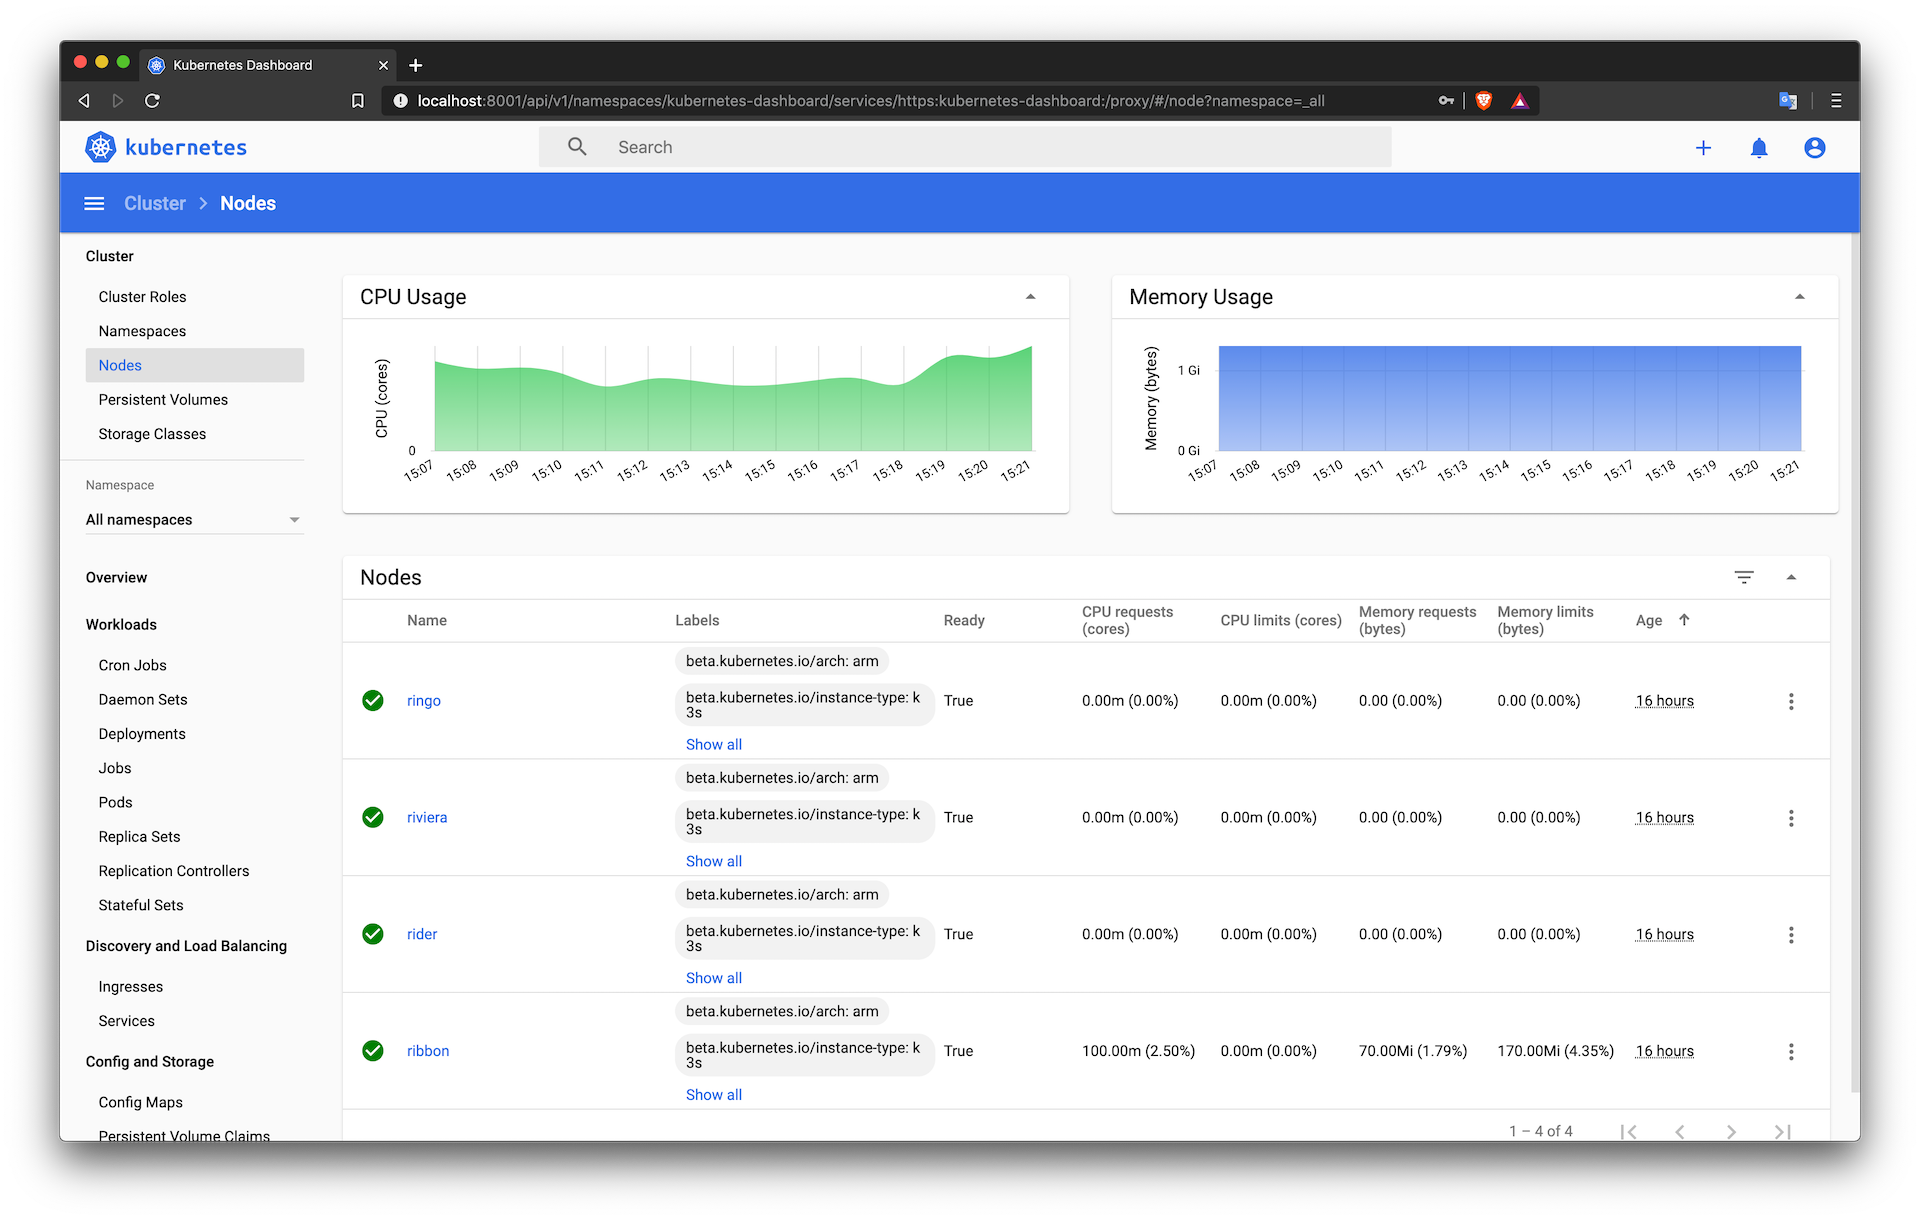Open Deployments in sidebar
1920x1220 pixels.
[x=142, y=734]
